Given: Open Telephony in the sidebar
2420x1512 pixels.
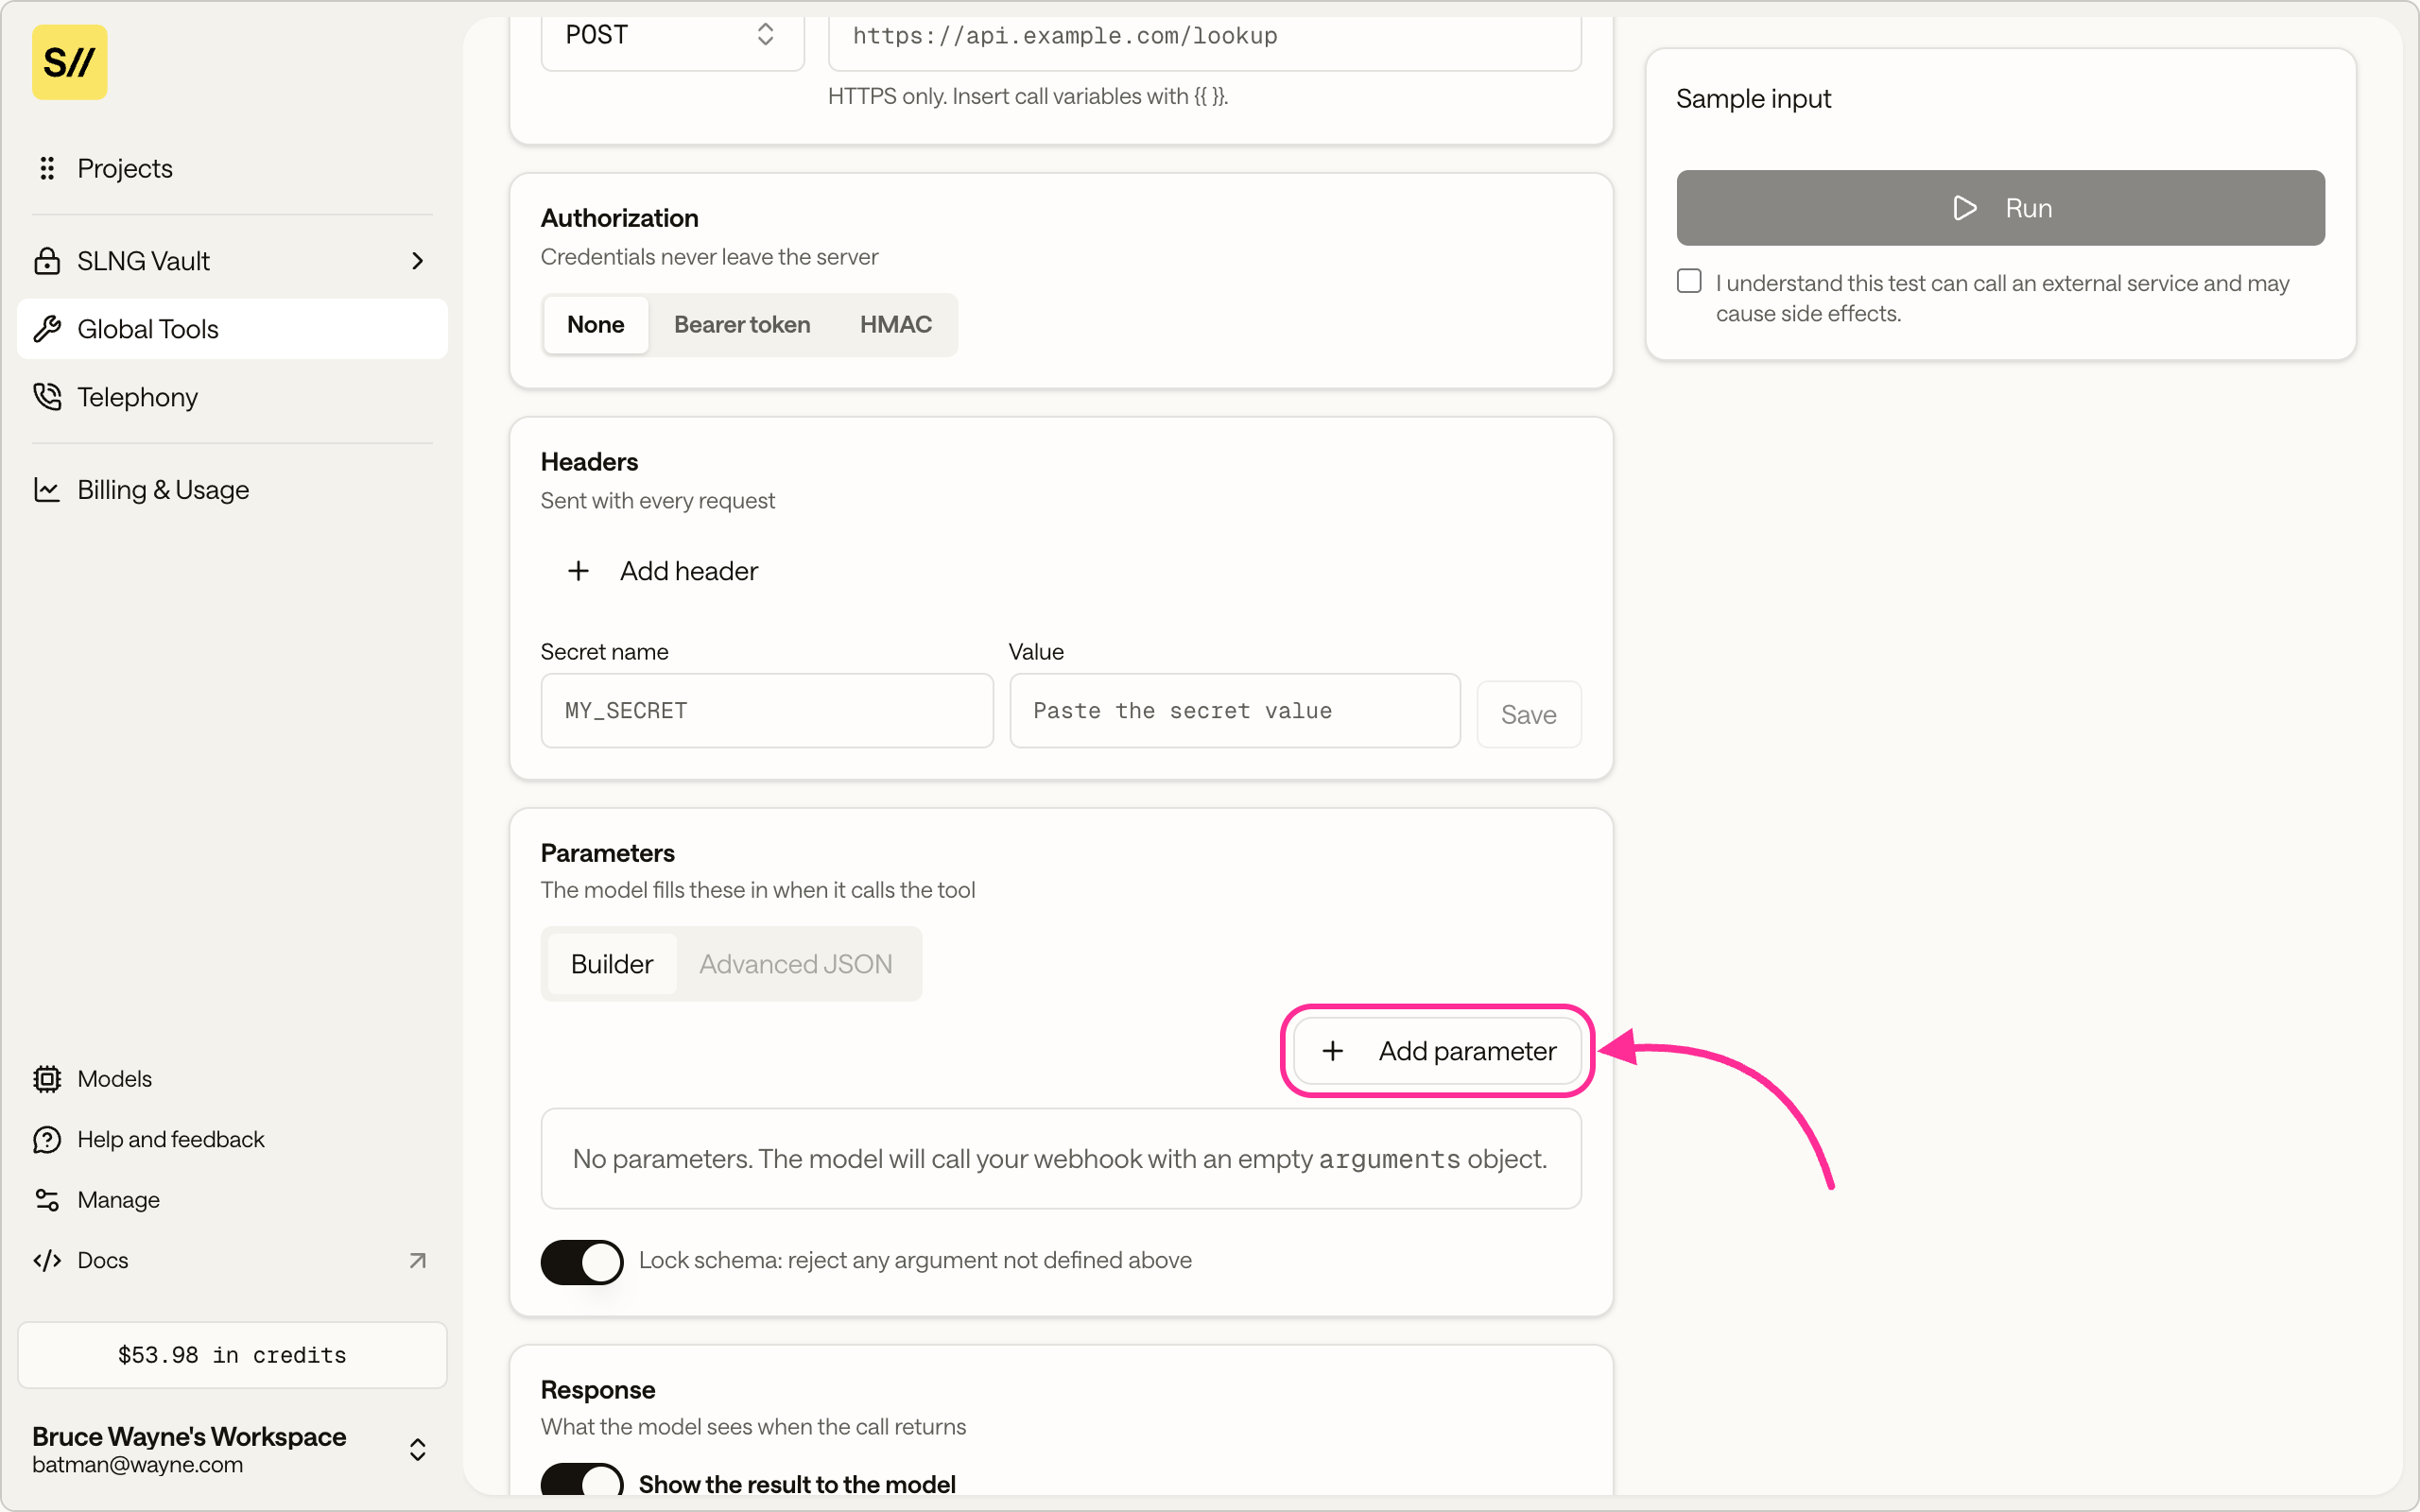Looking at the screenshot, I should pyautogui.click(x=232, y=397).
